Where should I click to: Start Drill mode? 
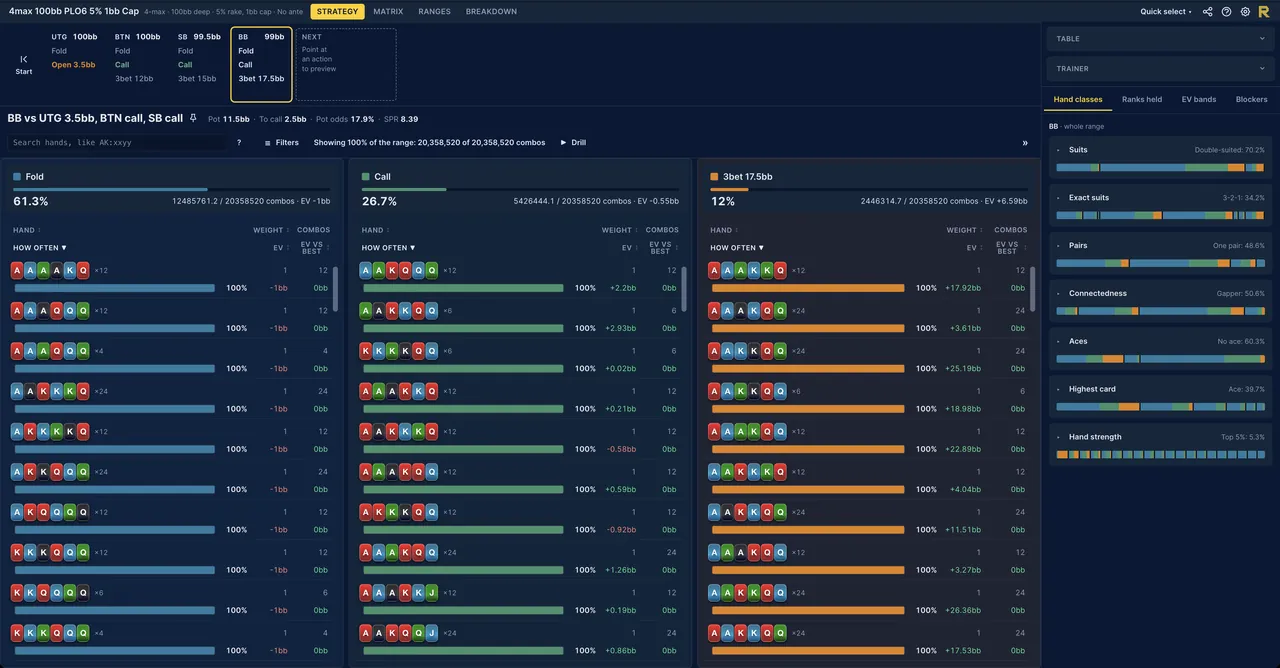pos(573,143)
